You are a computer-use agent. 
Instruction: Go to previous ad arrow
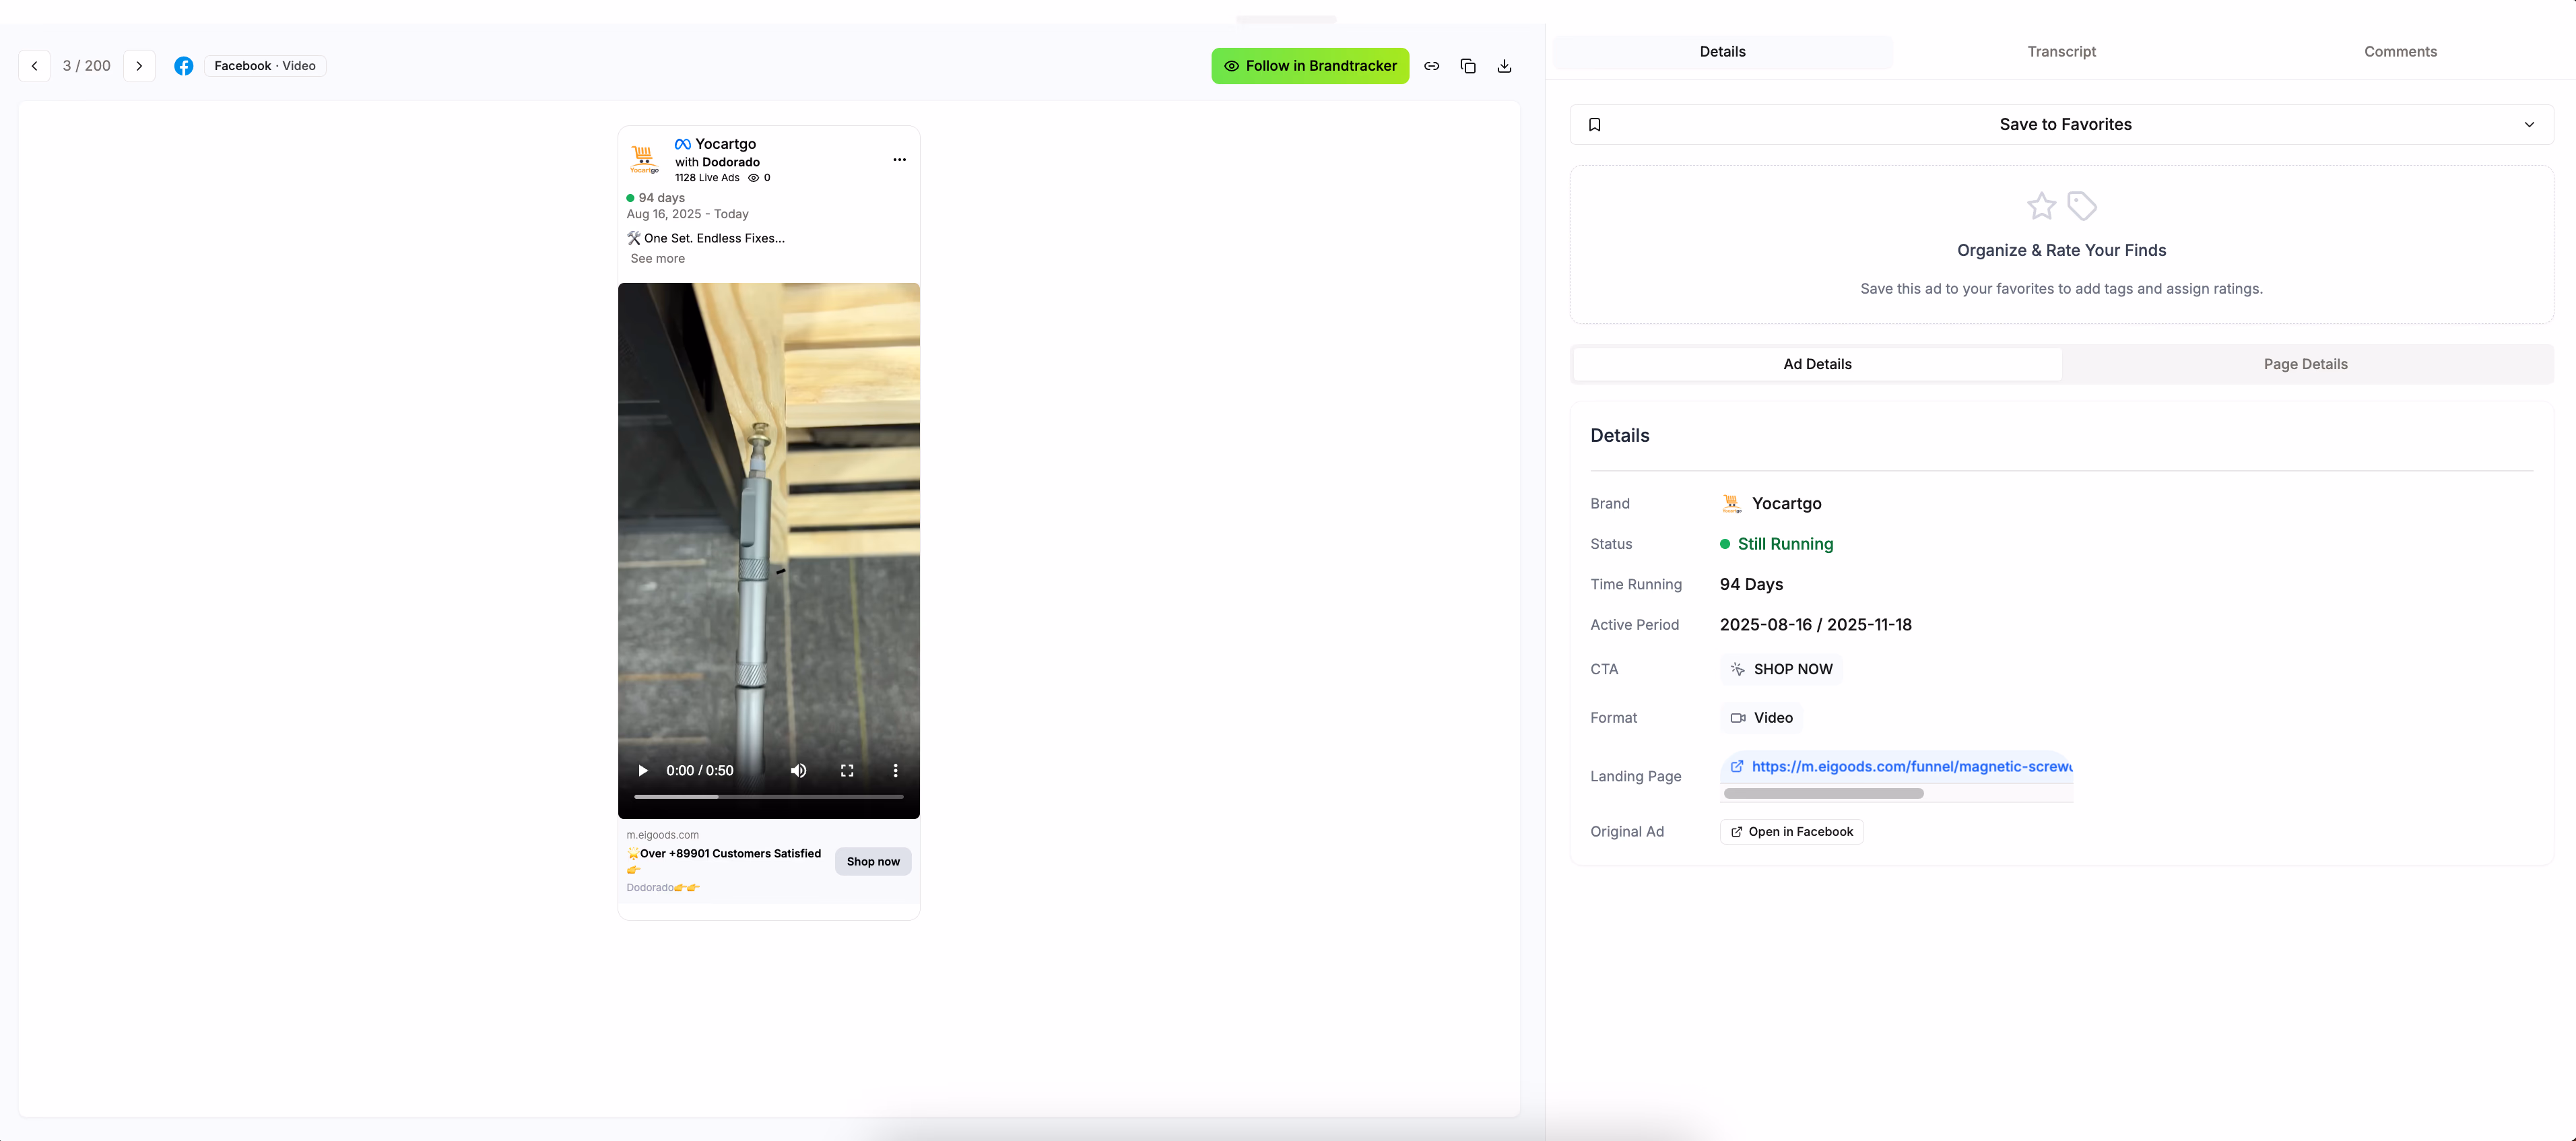click(35, 66)
